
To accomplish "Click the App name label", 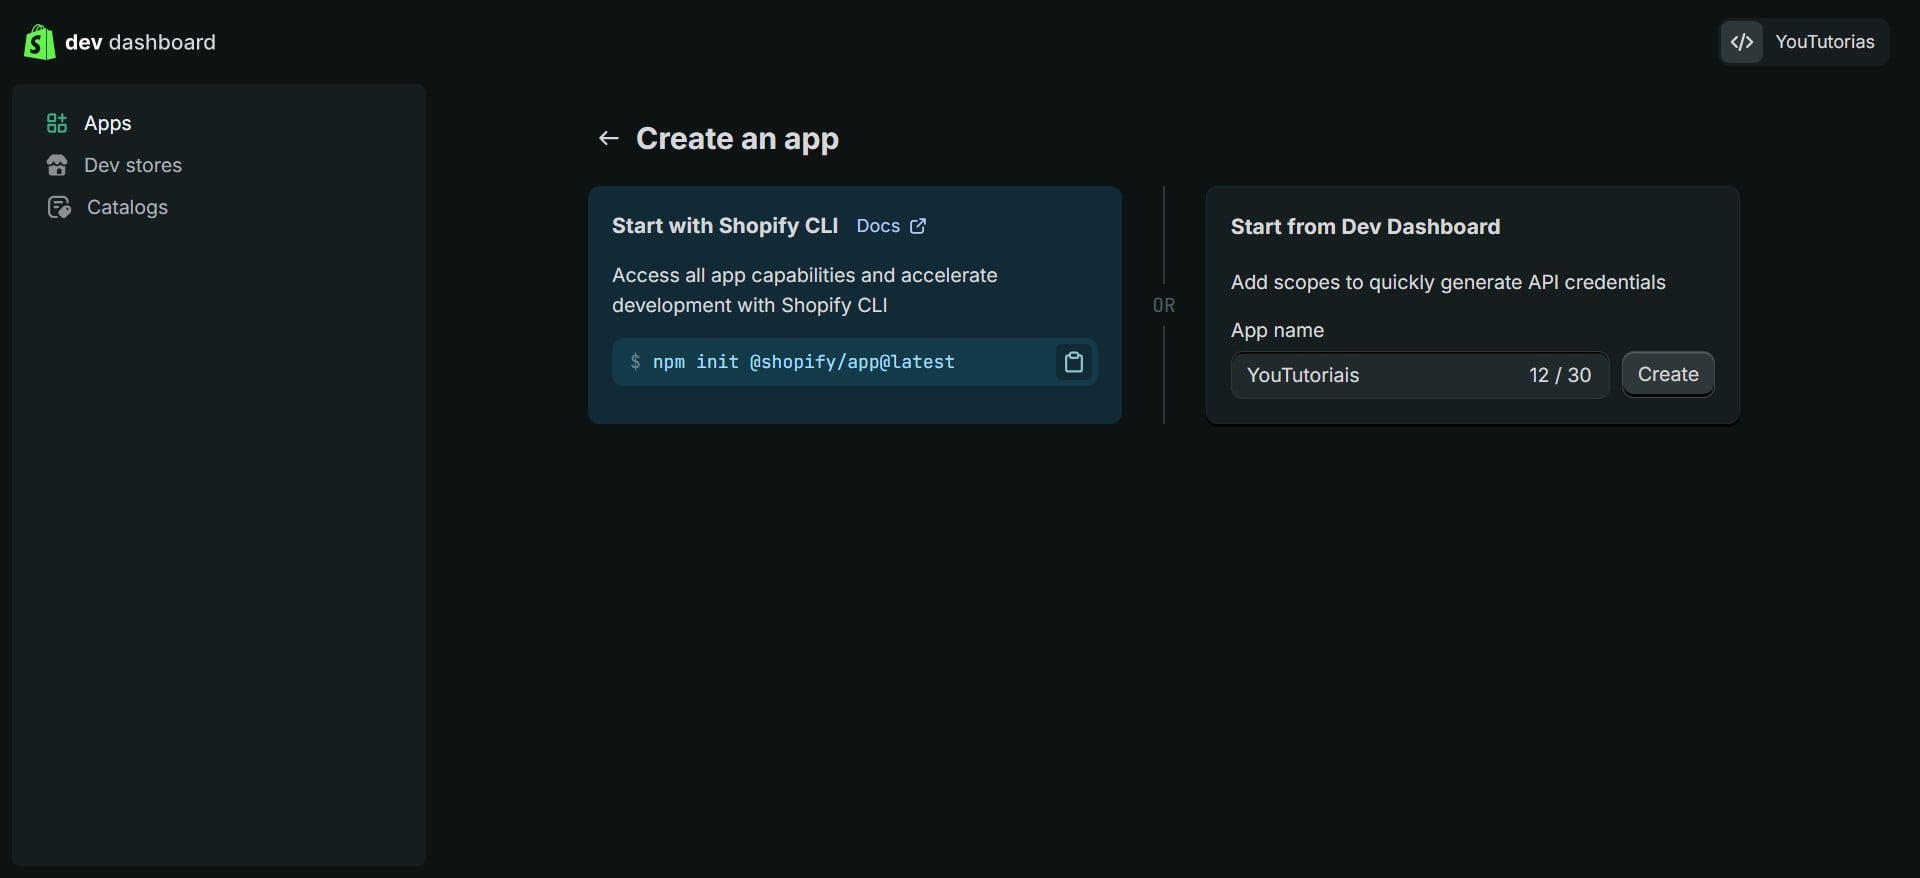I will point(1277,330).
